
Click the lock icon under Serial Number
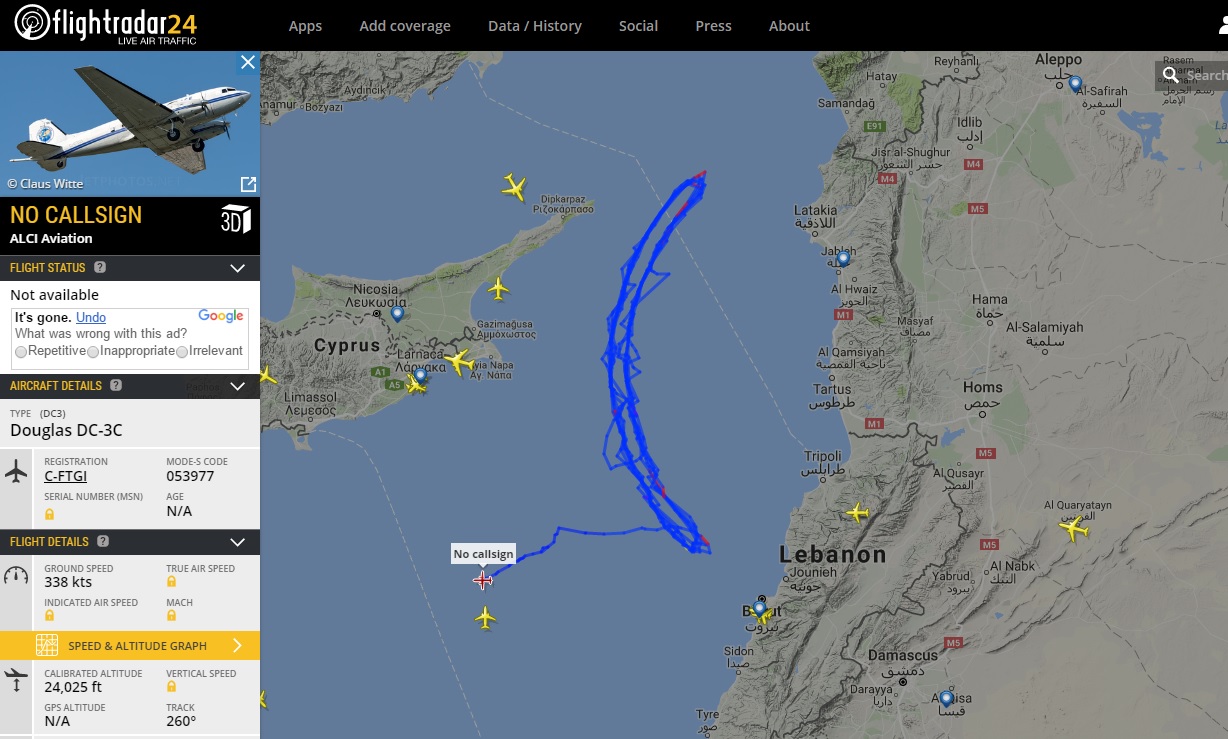pos(49,514)
